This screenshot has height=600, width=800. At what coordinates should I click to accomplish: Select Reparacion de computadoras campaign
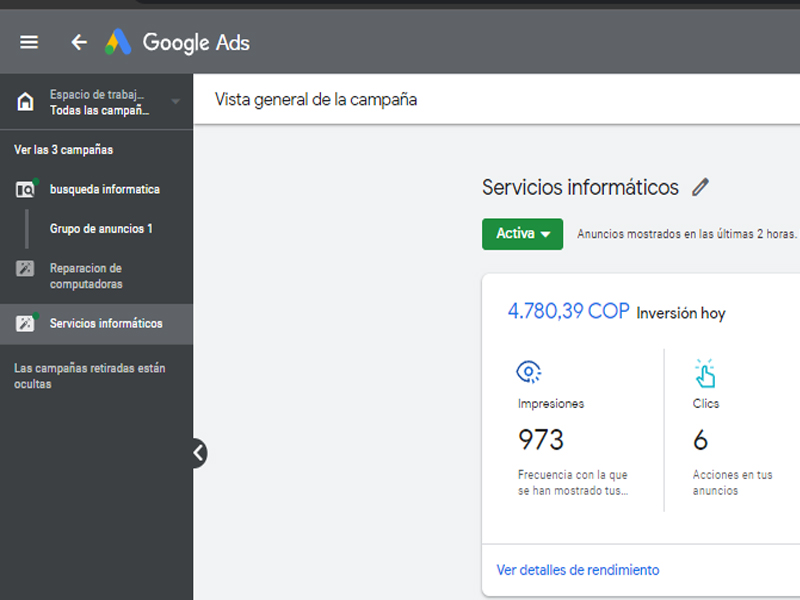[x=86, y=276]
